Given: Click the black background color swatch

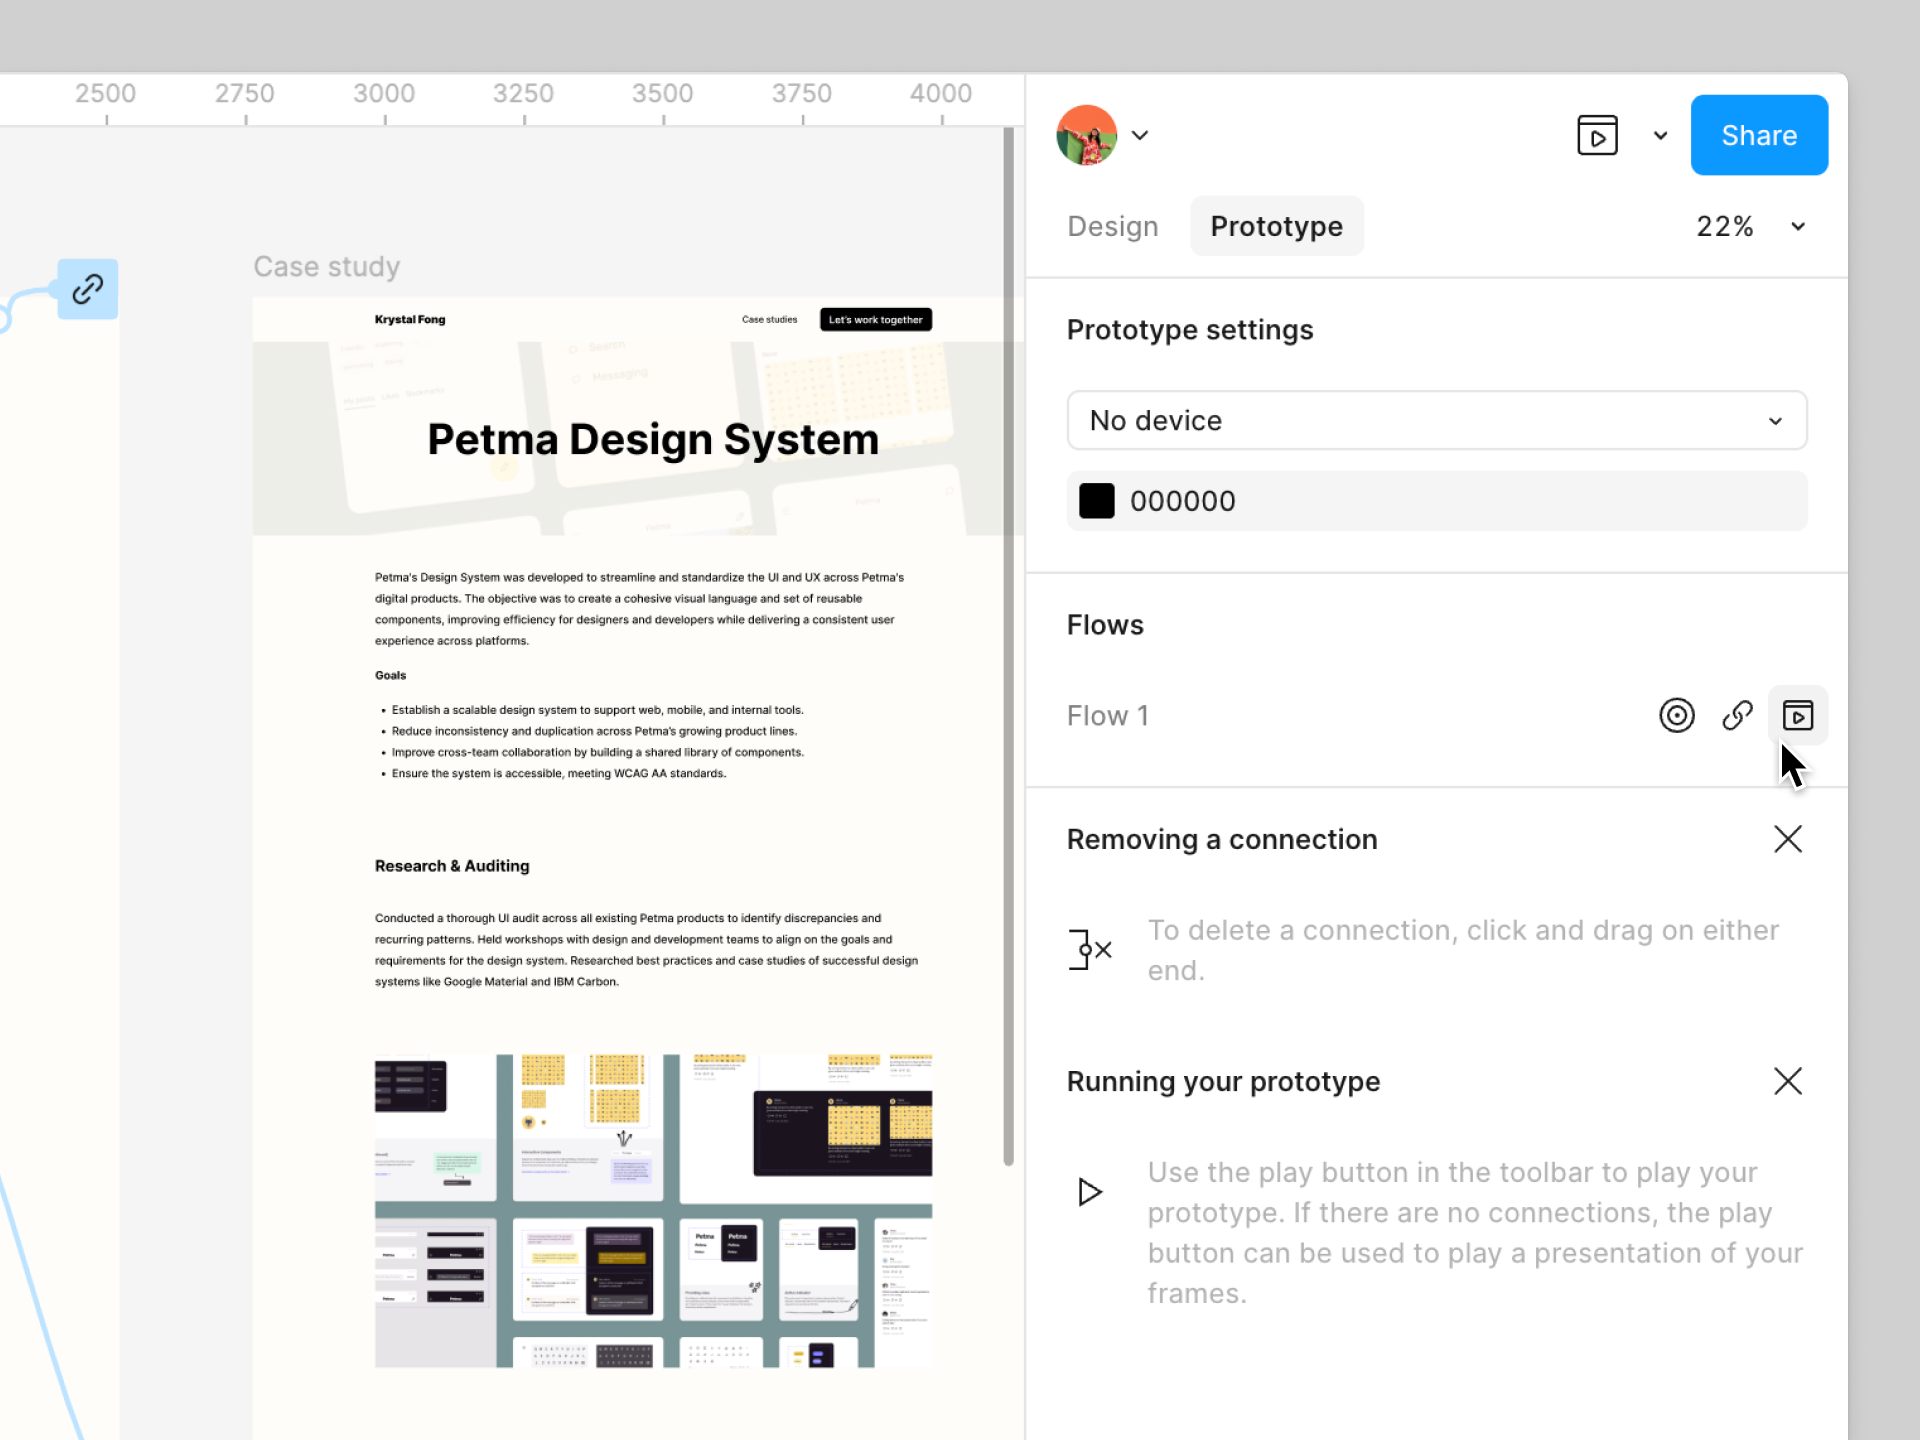Looking at the screenshot, I should [x=1097, y=501].
